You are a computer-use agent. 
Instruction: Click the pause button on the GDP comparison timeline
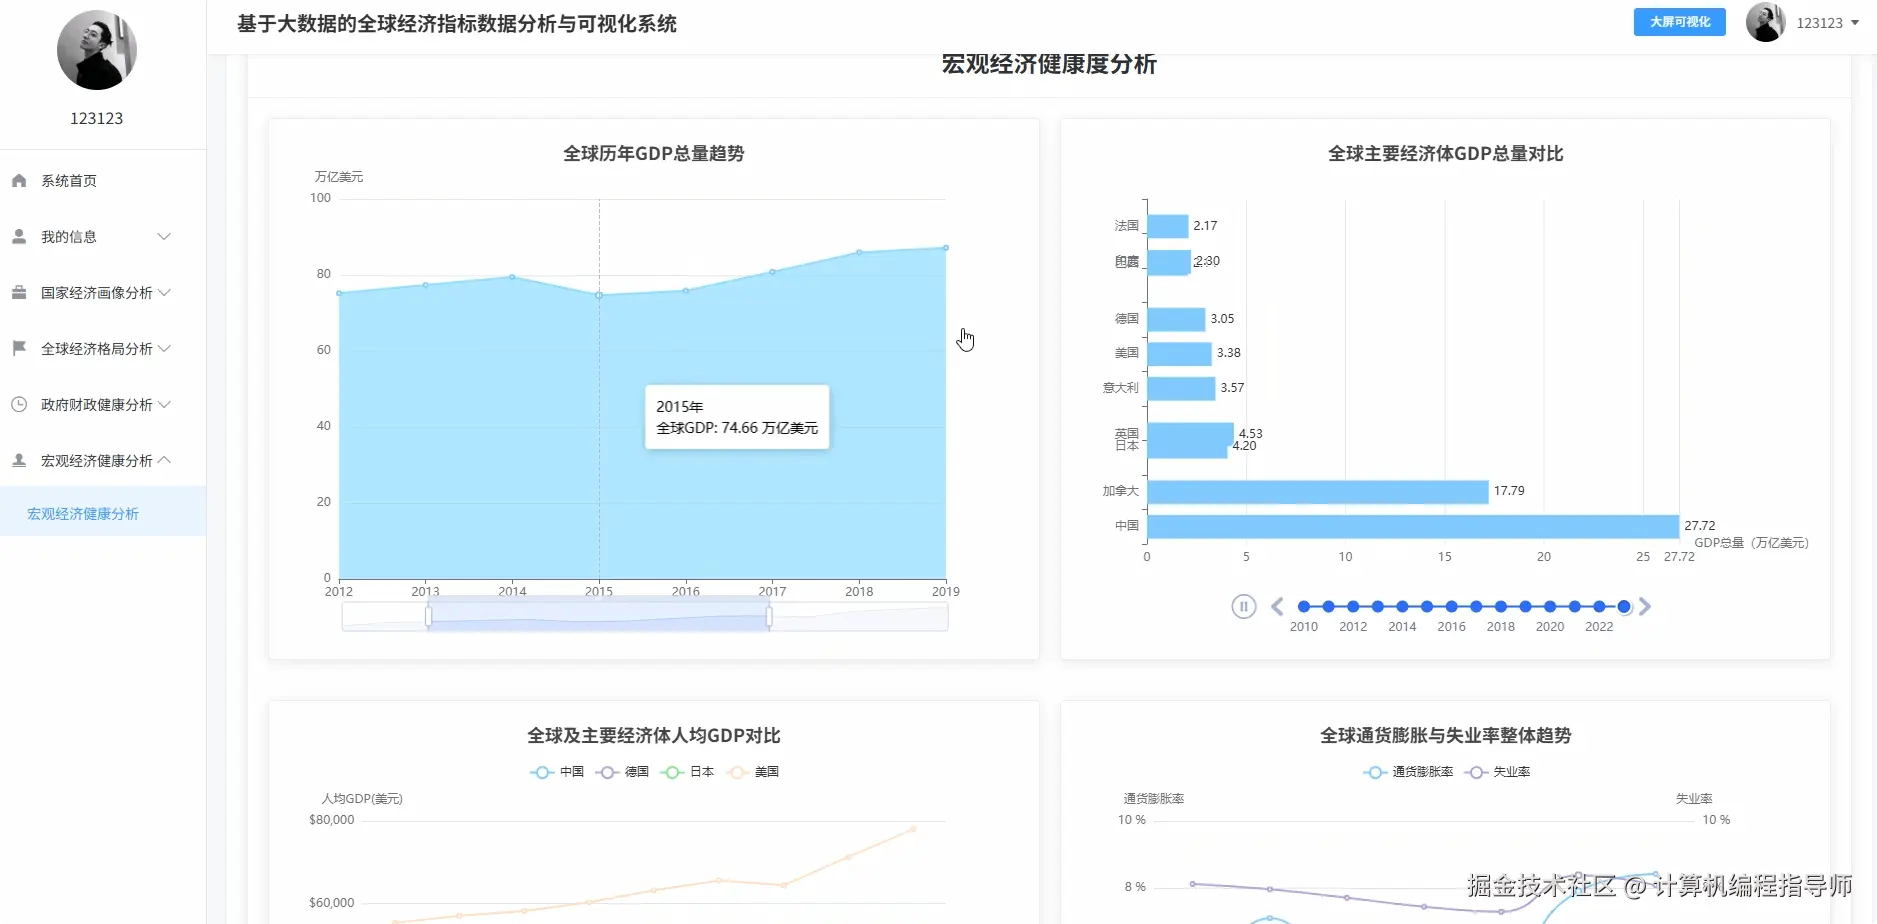tap(1244, 606)
